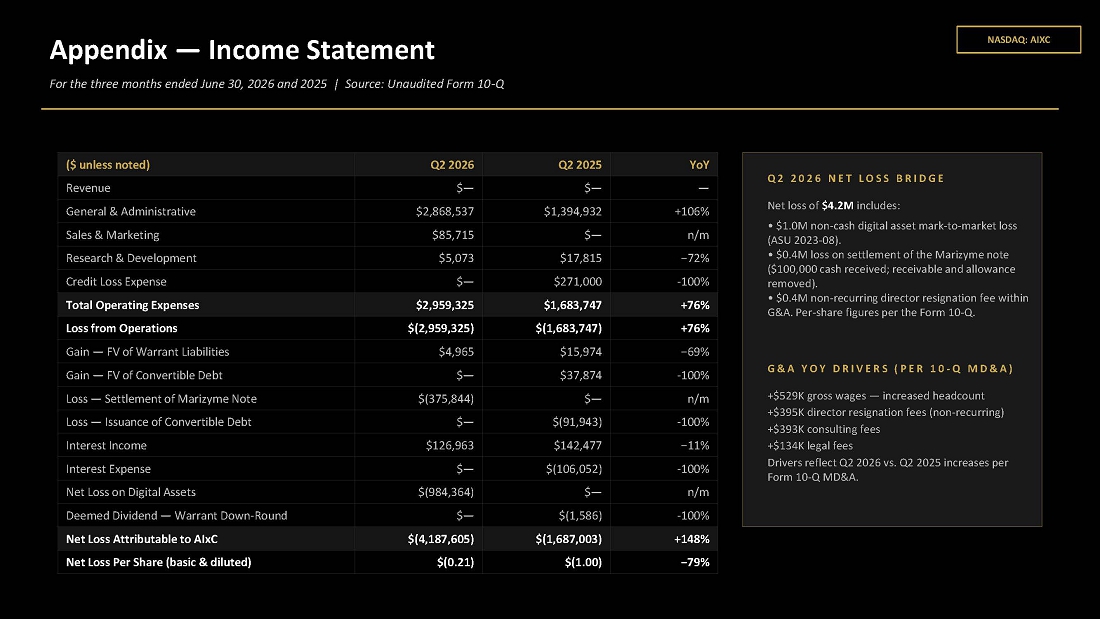Click the YoY column header
The height and width of the screenshot is (619, 1100).
coord(699,165)
